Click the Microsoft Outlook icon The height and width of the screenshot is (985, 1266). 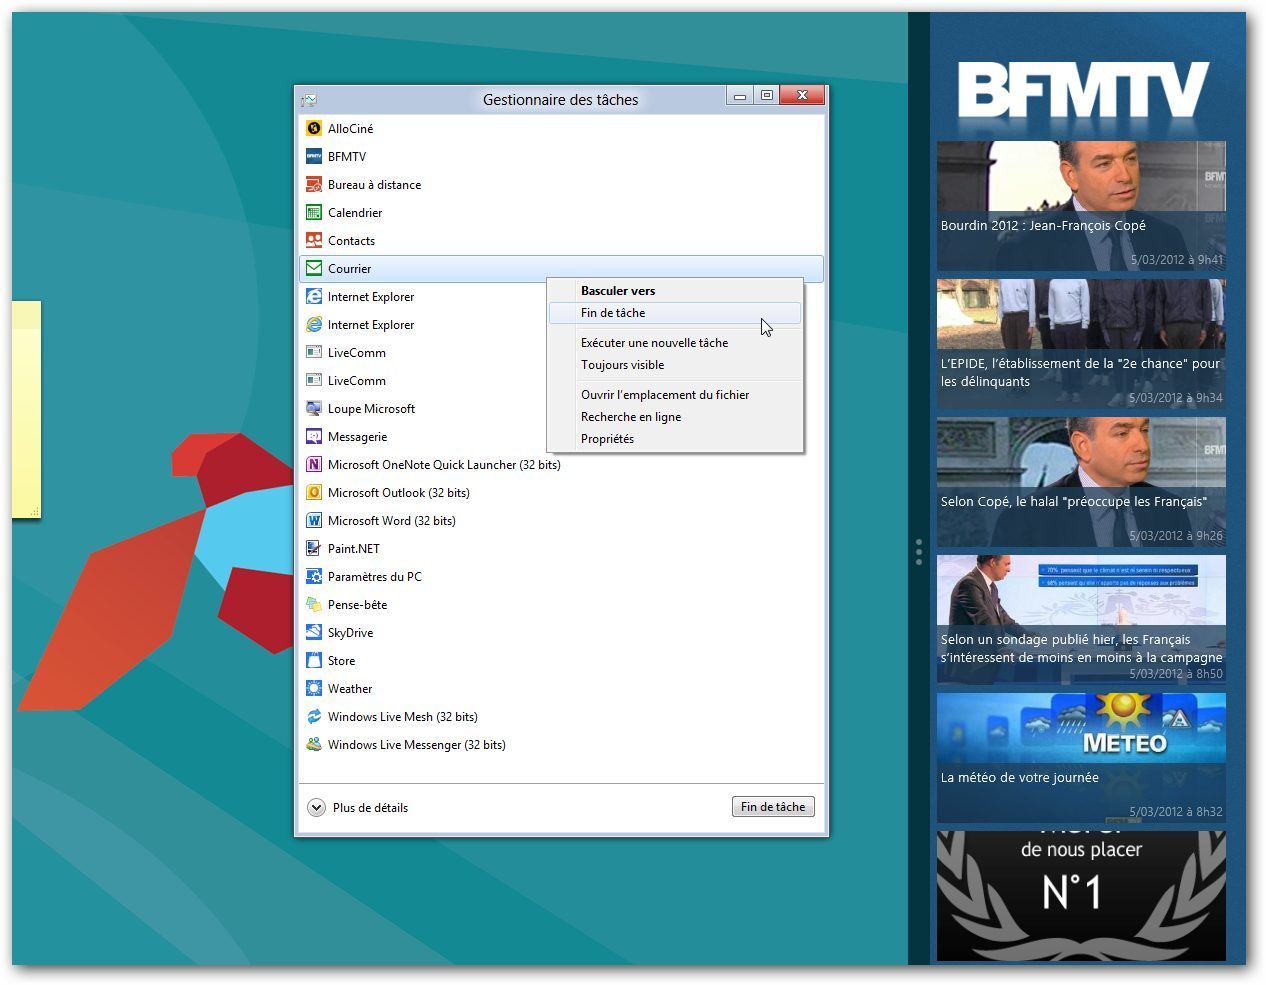[314, 492]
